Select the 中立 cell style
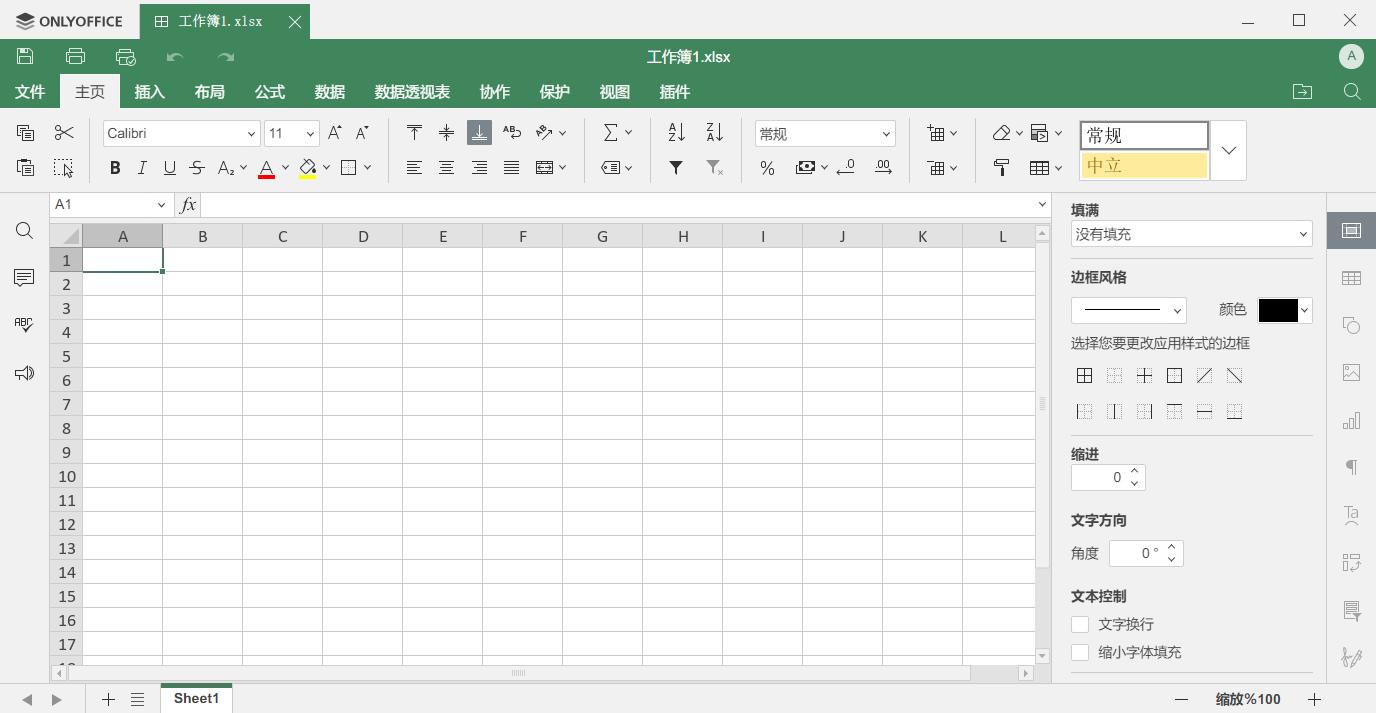This screenshot has width=1376, height=713. (x=1144, y=166)
